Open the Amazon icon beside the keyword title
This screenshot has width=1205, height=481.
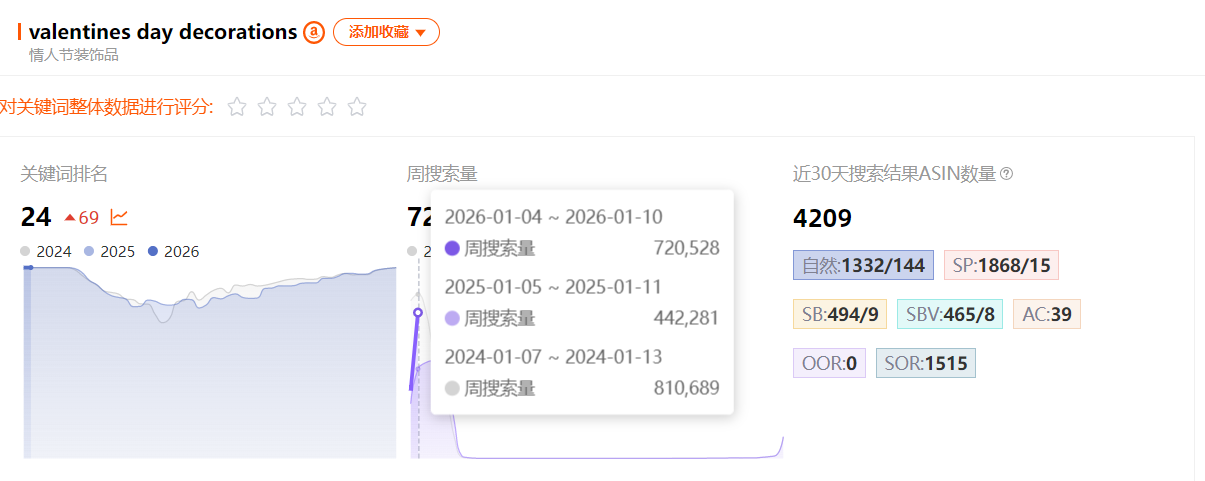[314, 32]
